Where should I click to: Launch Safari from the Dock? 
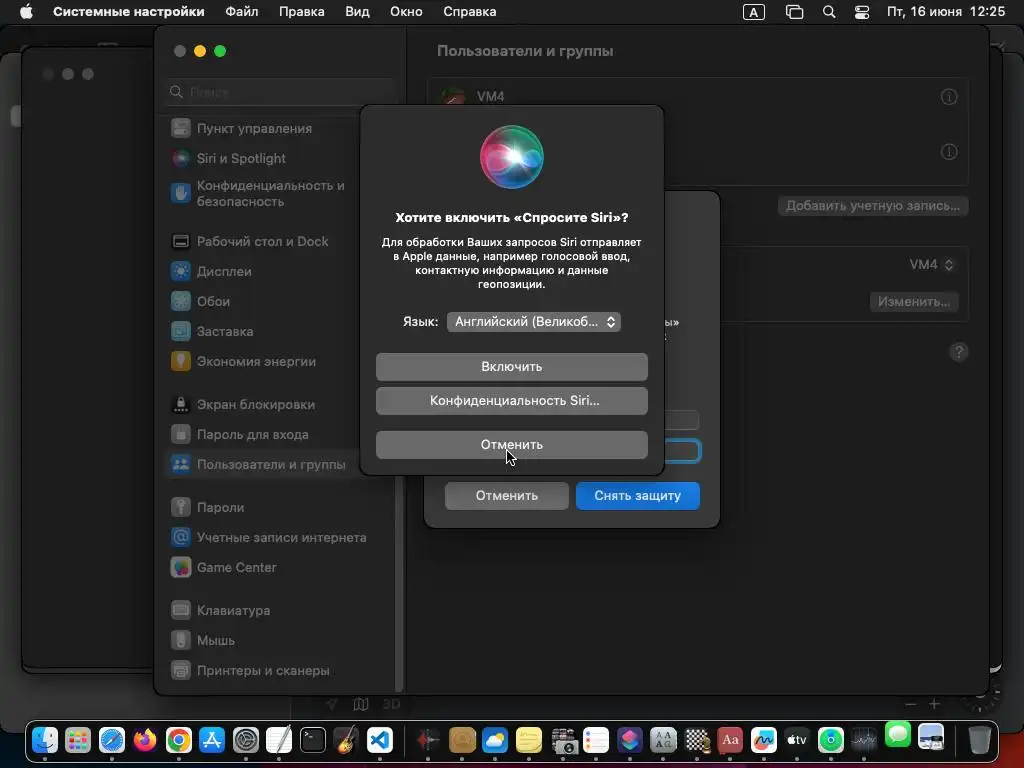[112, 740]
